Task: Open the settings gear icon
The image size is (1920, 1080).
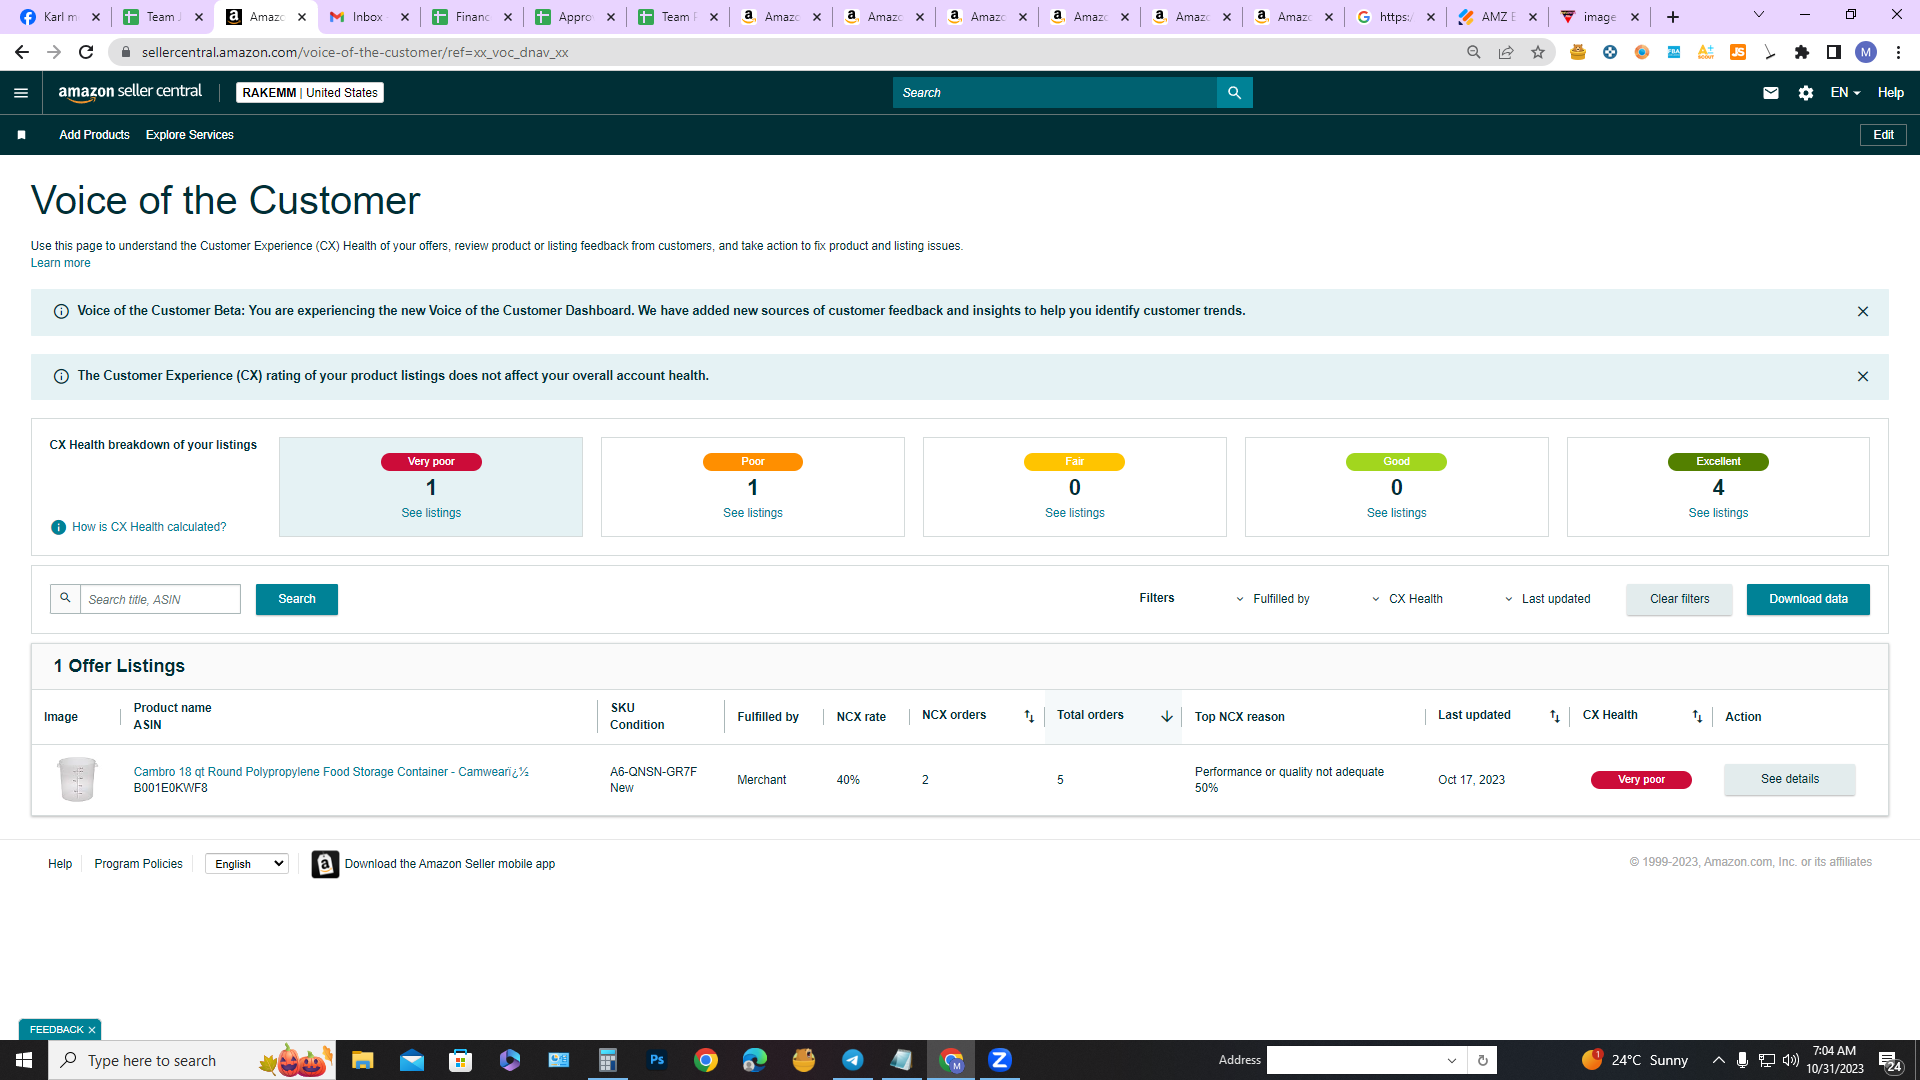Action: (1805, 93)
